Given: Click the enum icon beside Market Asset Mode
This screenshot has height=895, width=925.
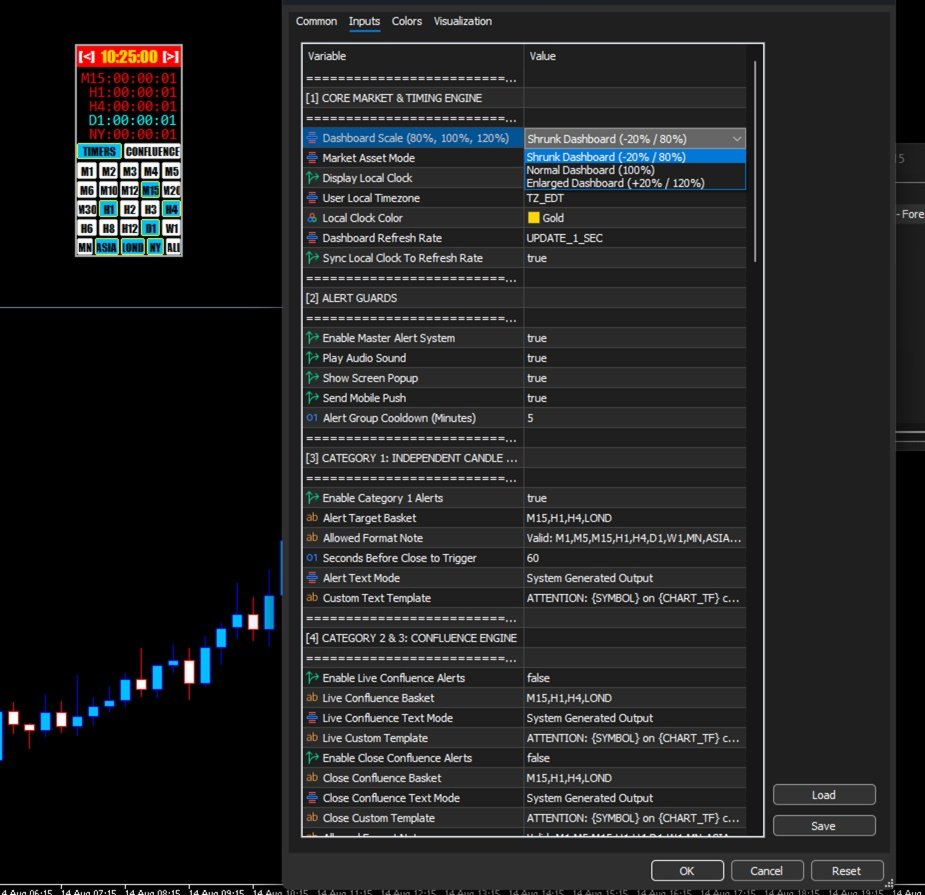Looking at the screenshot, I should [x=312, y=158].
